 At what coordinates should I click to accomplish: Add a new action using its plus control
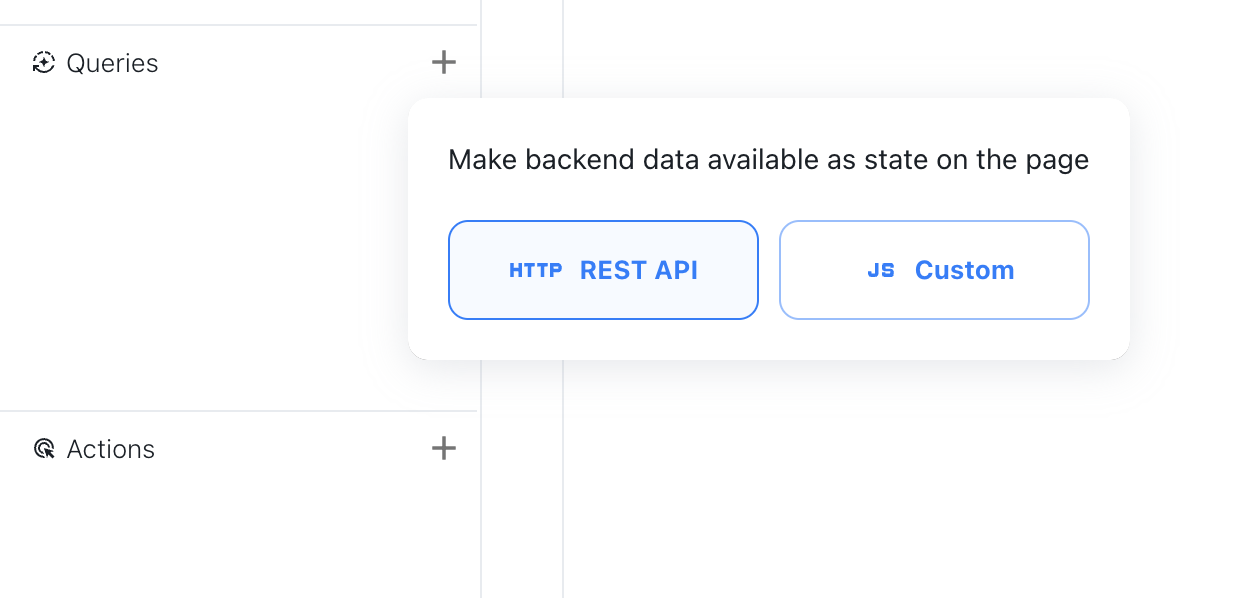pos(443,448)
